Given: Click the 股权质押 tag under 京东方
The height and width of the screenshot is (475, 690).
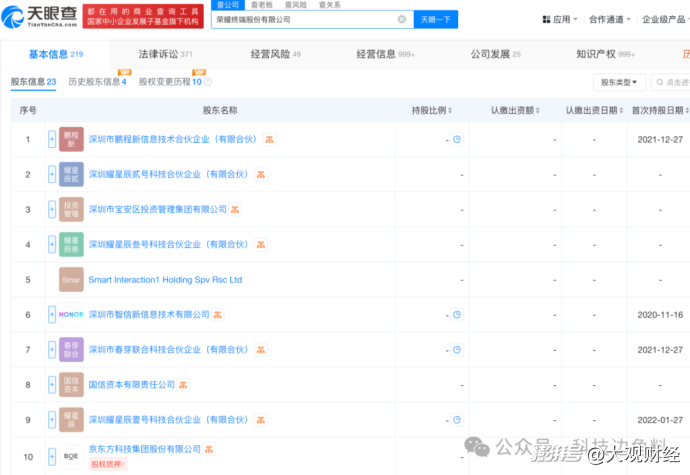Looking at the screenshot, I should pos(108,464).
